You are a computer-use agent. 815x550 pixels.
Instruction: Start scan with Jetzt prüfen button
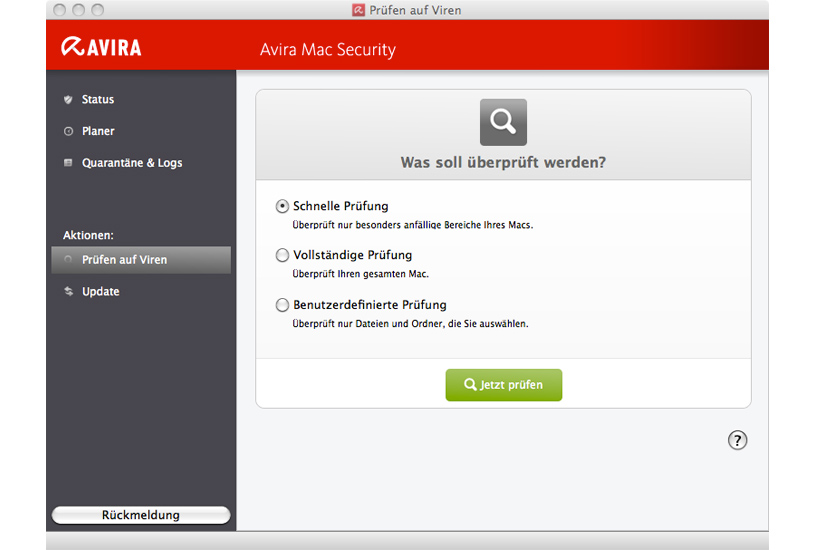[504, 385]
